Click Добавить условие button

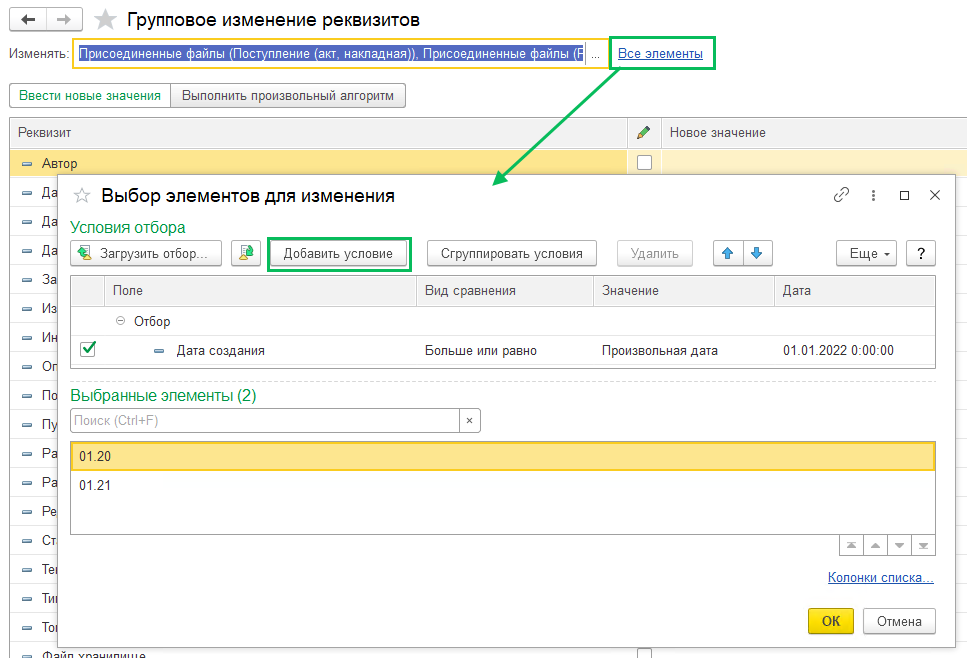(338, 253)
